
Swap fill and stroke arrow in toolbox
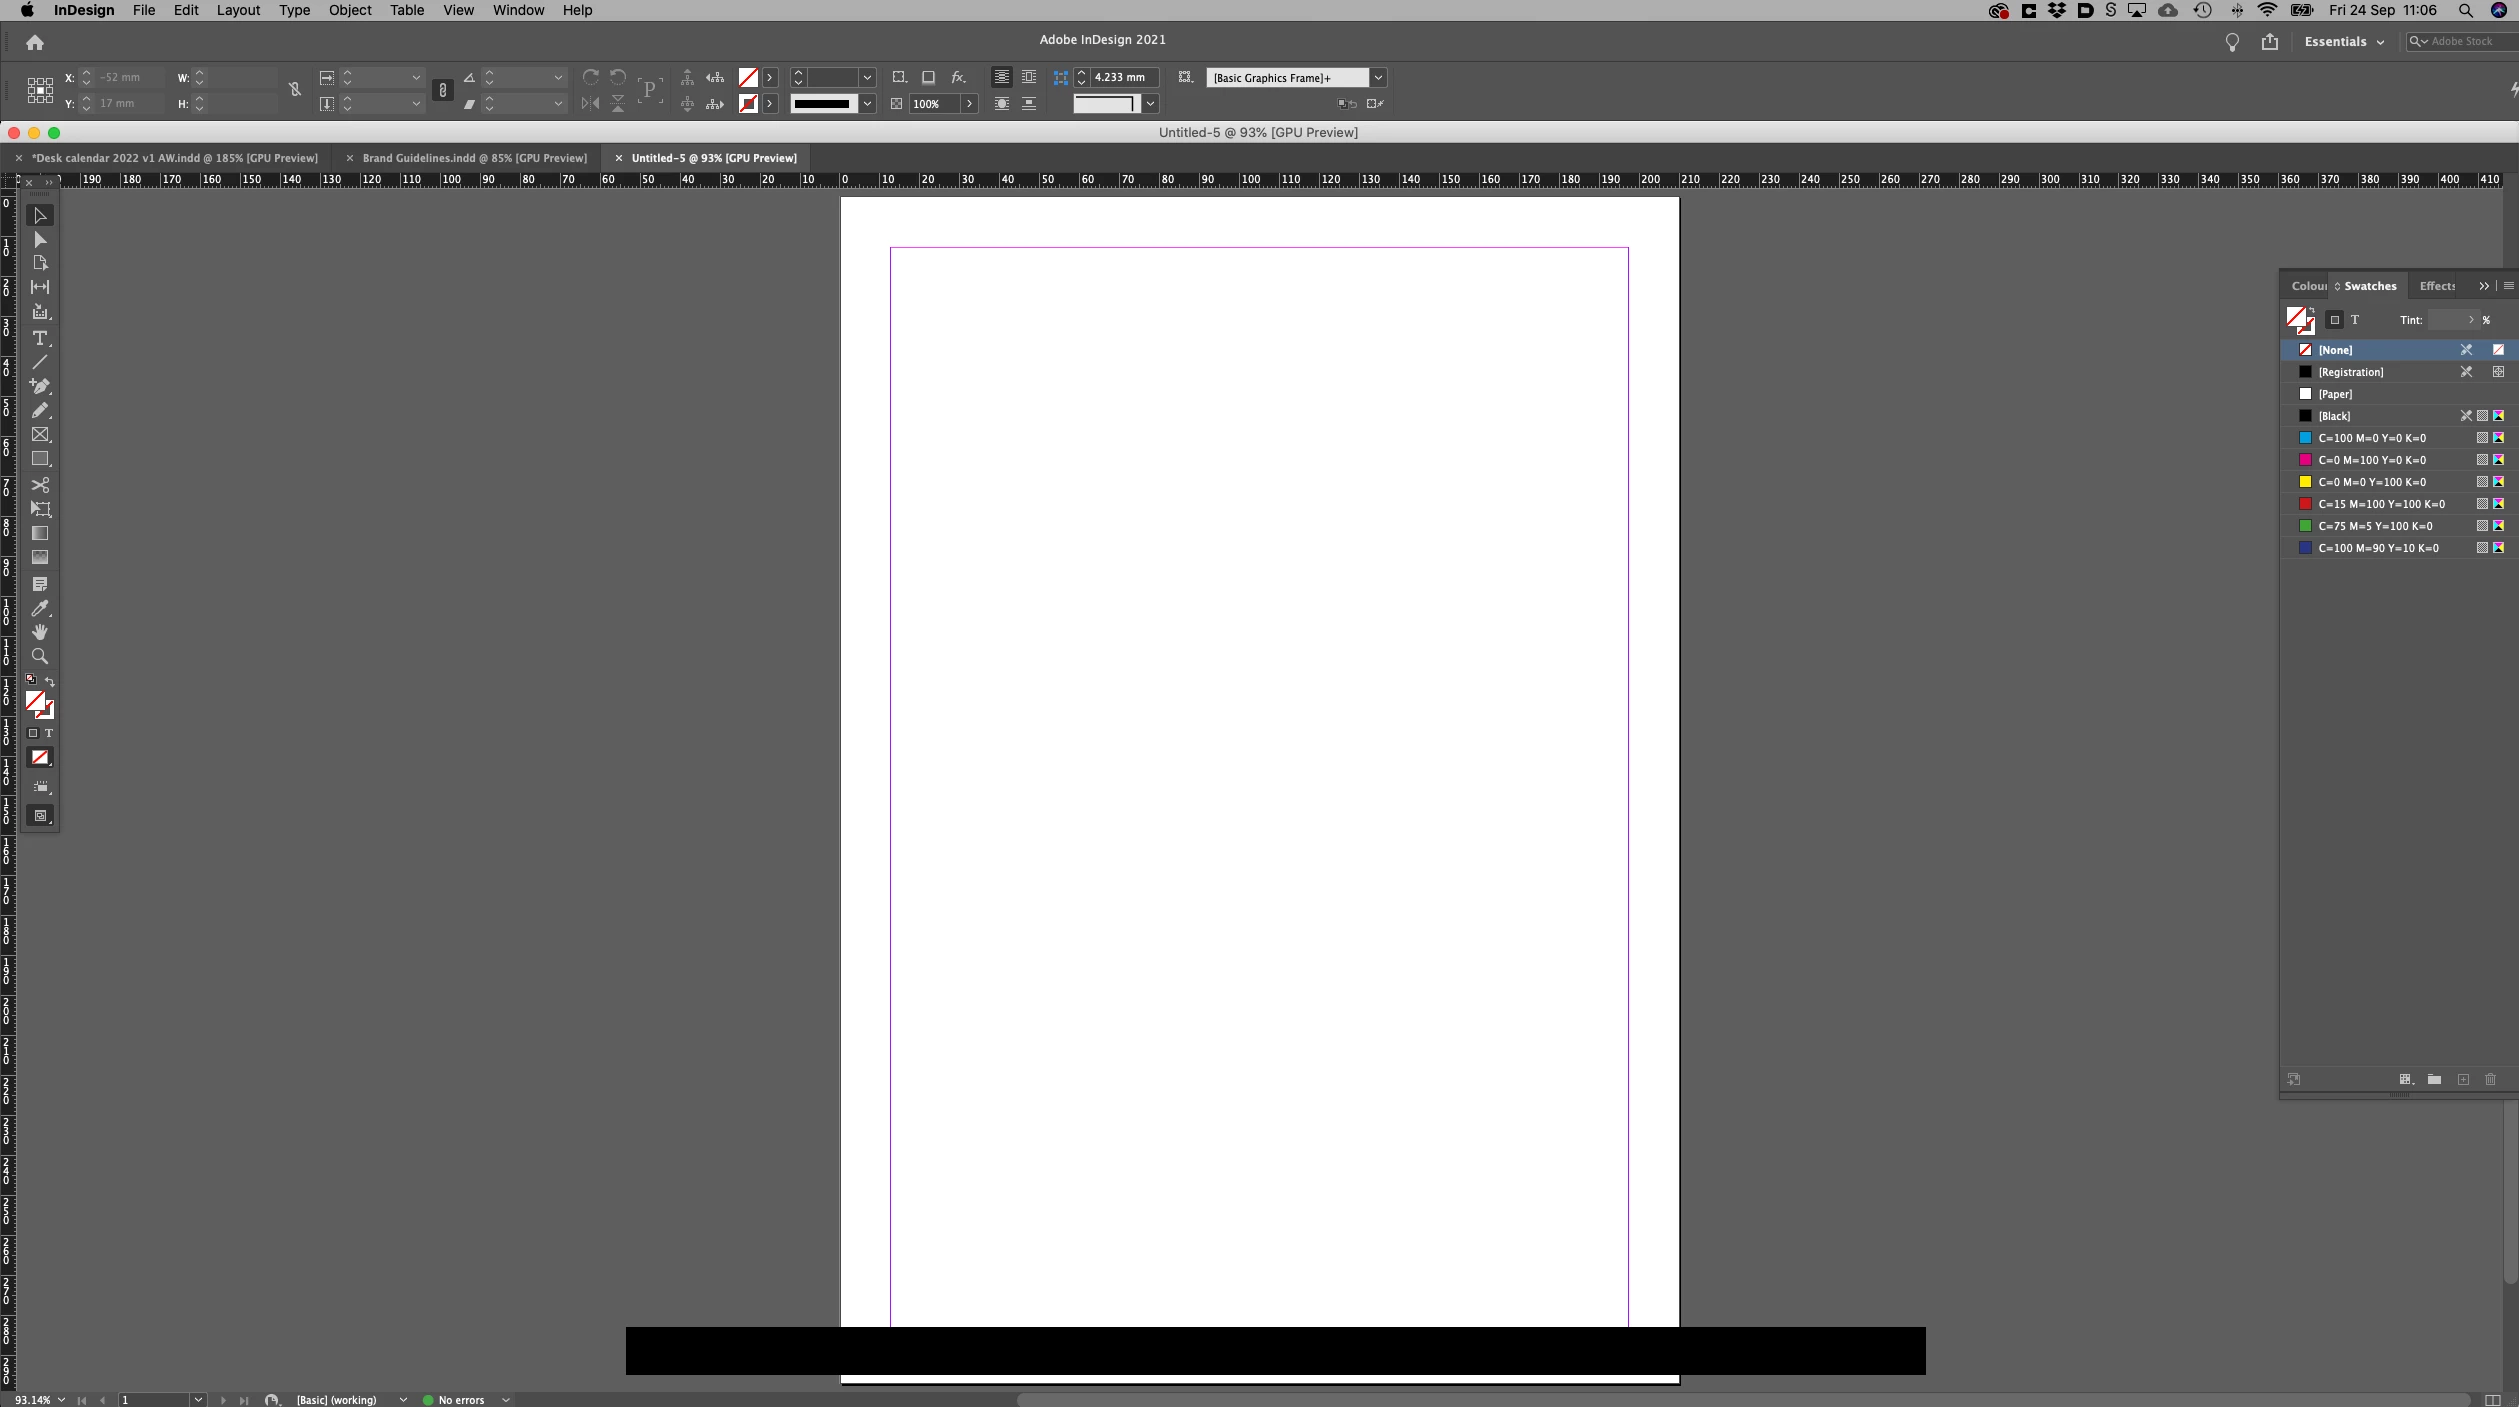(x=50, y=681)
